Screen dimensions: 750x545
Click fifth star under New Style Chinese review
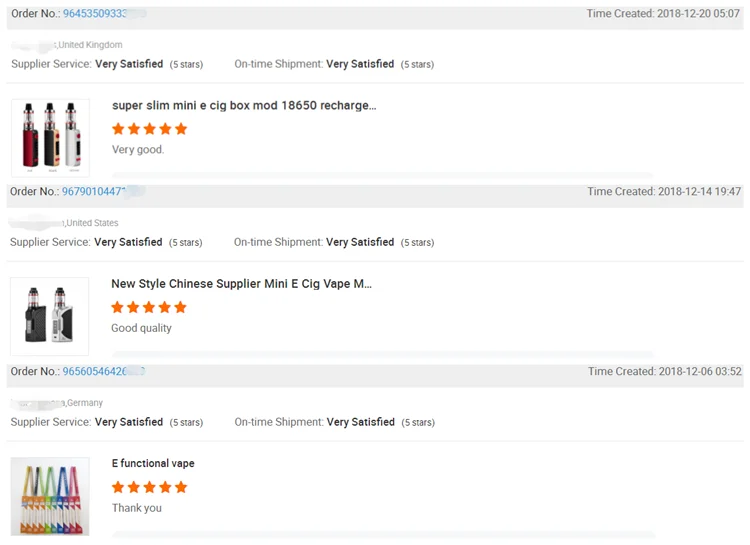coord(181,308)
